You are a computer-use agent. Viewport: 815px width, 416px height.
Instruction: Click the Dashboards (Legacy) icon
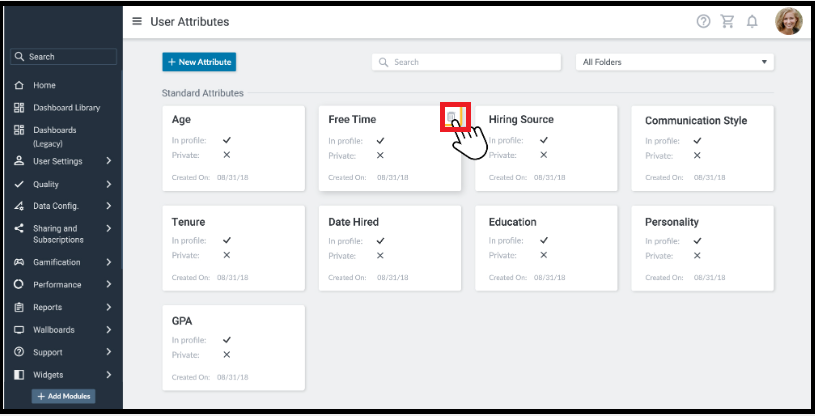click(x=19, y=130)
